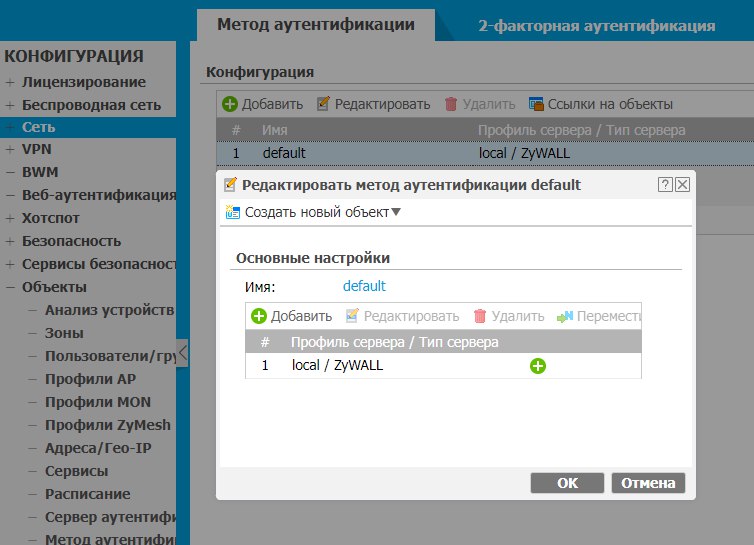This screenshot has height=545, width=754.
Task: Click the Профиль сервера / Тип сервера dialog header
Action: (394, 342)
